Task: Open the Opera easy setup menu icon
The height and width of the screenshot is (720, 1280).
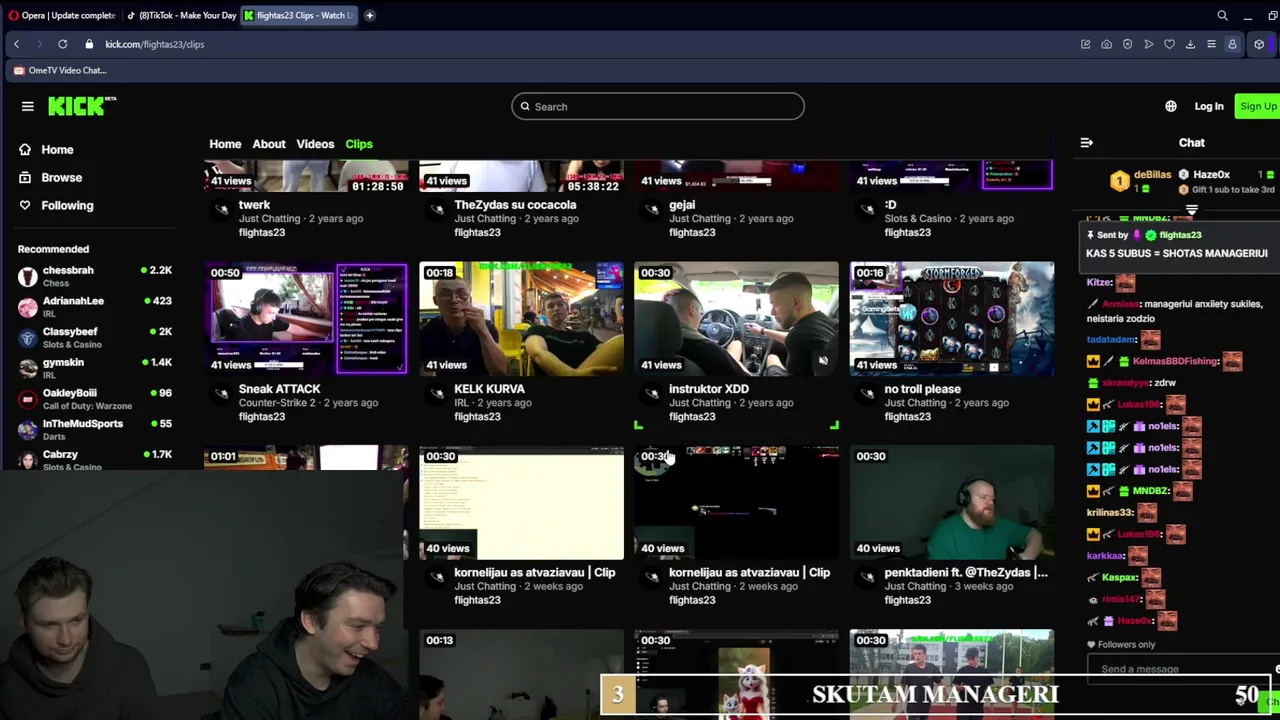Action: (1211, 44)
